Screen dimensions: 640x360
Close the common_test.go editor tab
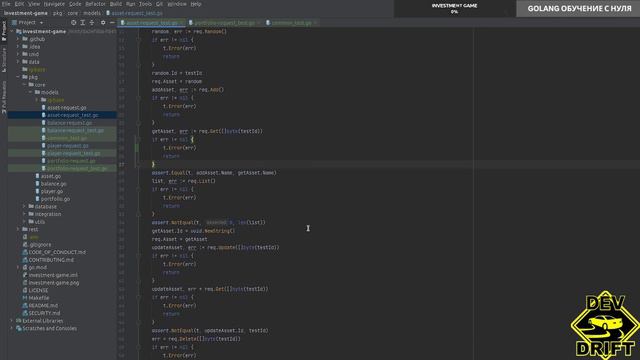pos(316,23)
